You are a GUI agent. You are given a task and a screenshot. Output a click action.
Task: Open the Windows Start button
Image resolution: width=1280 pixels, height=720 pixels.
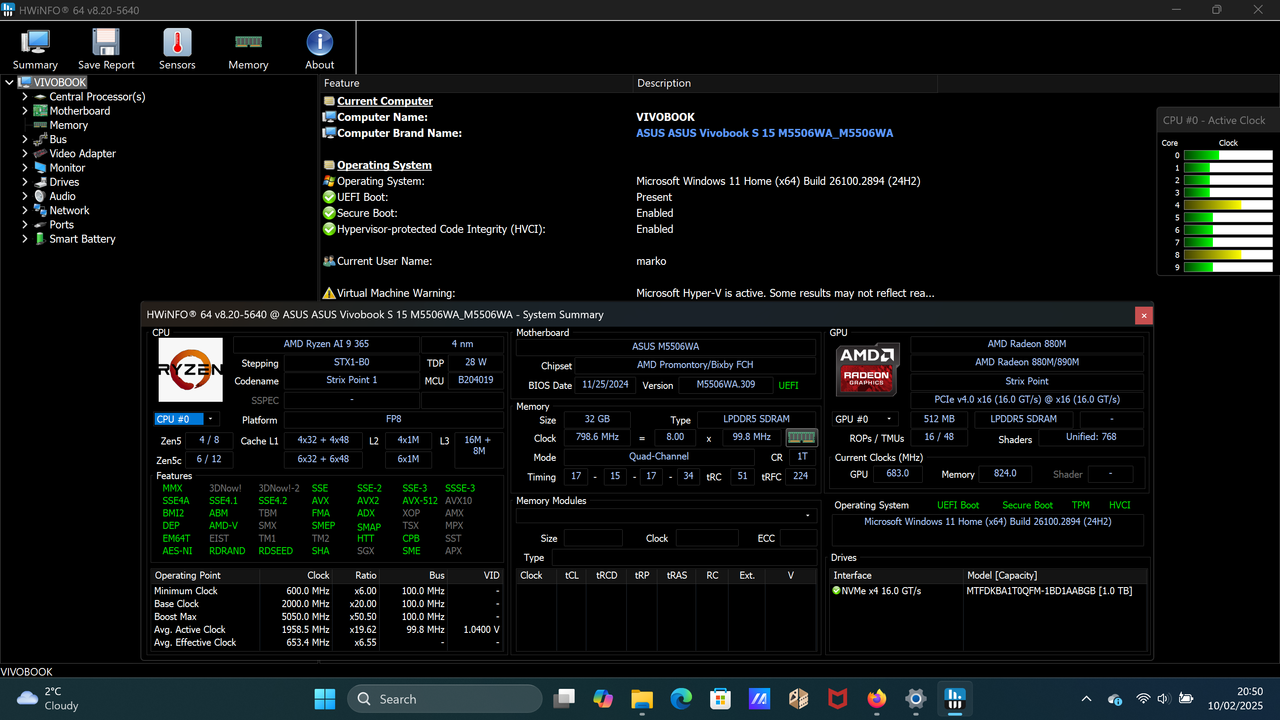pyautogui.click(x=326, y=698)
